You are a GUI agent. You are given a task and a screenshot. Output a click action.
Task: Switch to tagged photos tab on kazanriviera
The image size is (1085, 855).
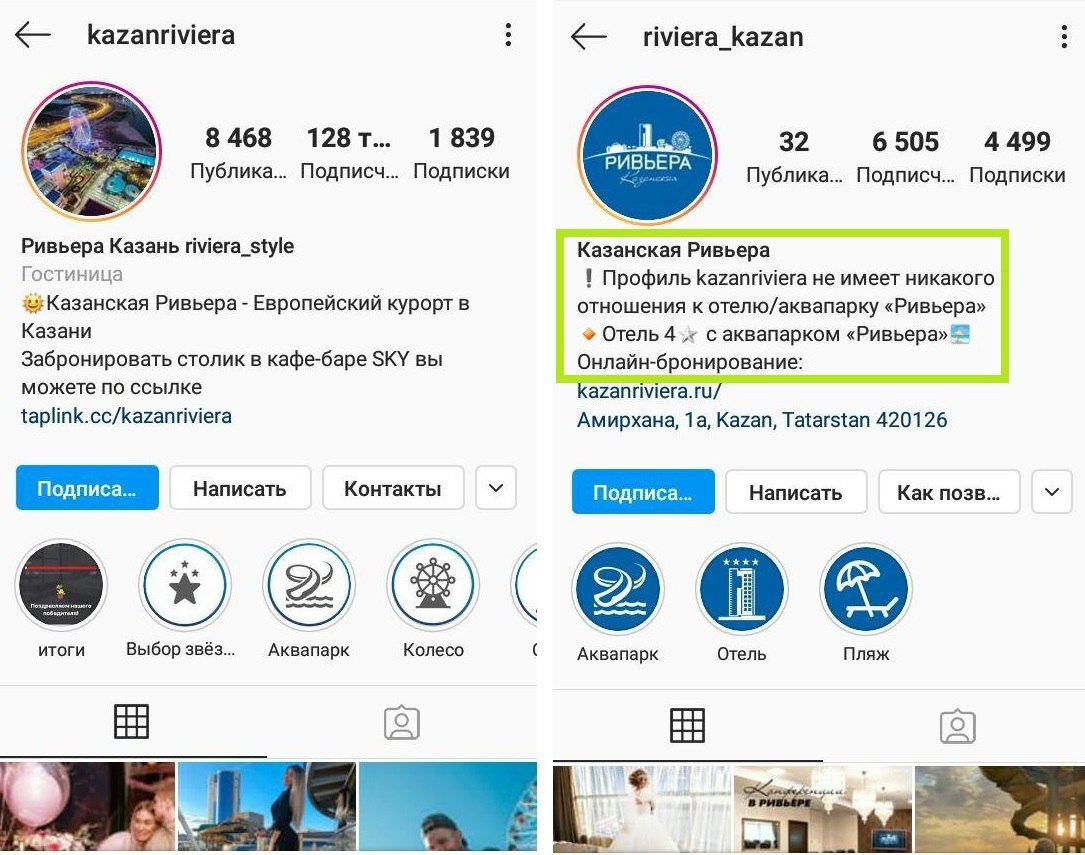pos(402,722)
